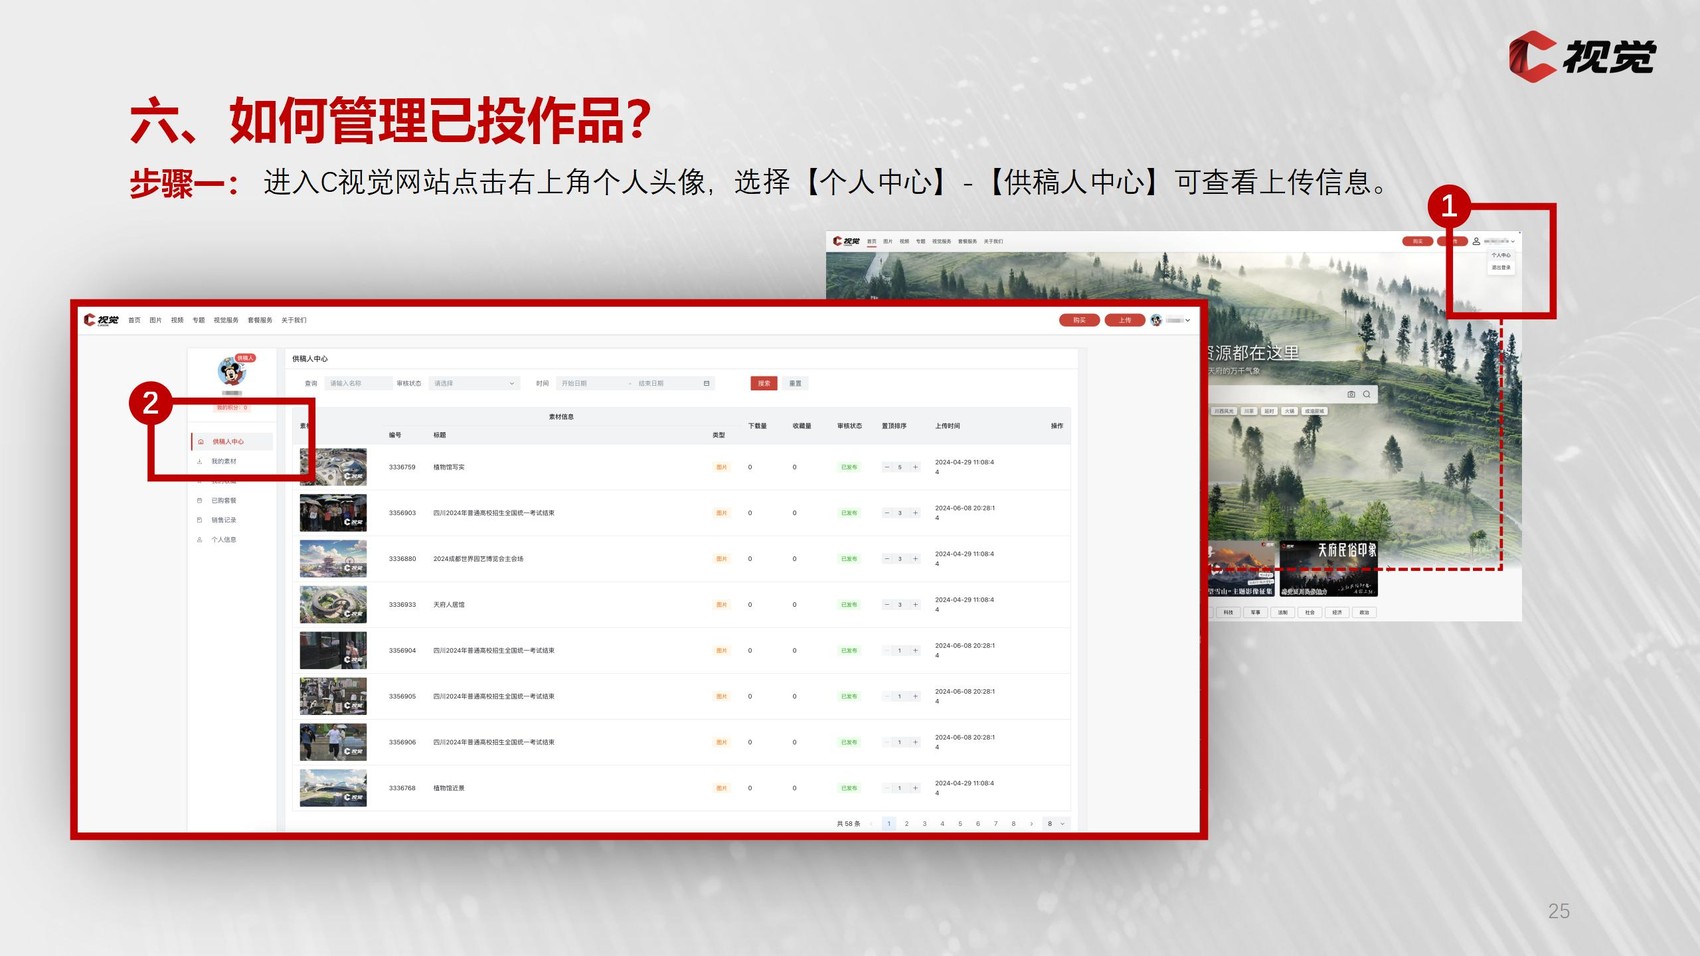Open the thumbnail of 天府人居馆 item
Viewport: 1700px width, 956px height.
coord(333,605)
